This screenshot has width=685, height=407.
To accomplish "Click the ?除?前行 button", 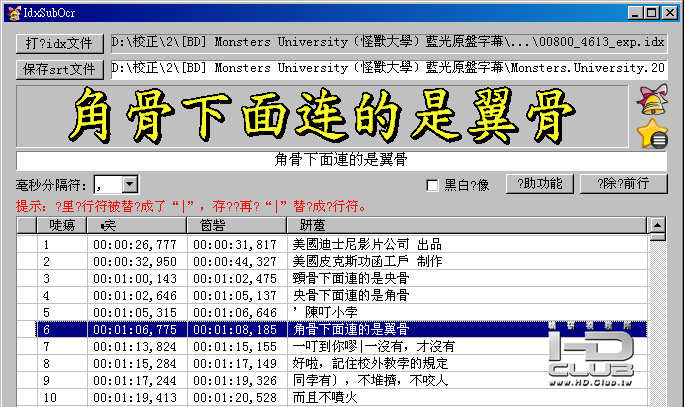I will coord(623,183).
